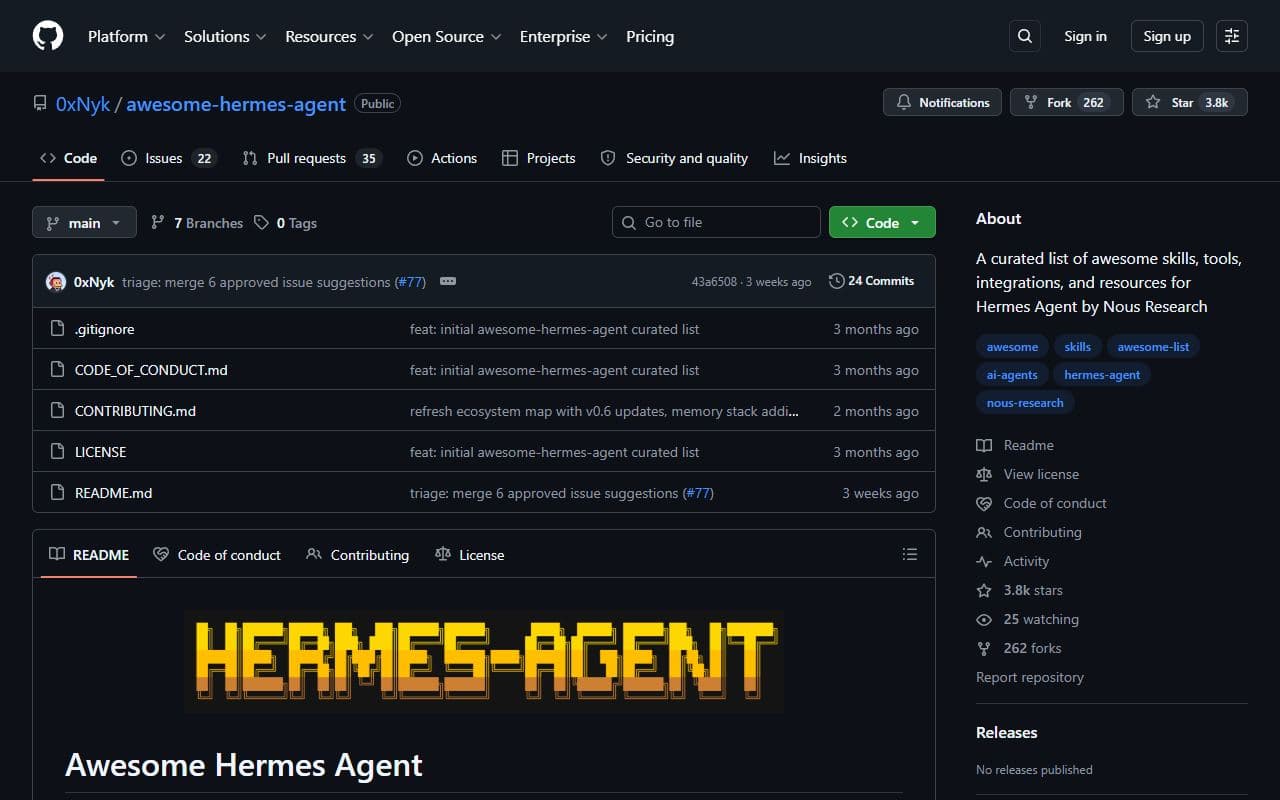This screenshot has width=1280, height=800.
Task: Switch to the Insights tab
Action: pos(810,158)
